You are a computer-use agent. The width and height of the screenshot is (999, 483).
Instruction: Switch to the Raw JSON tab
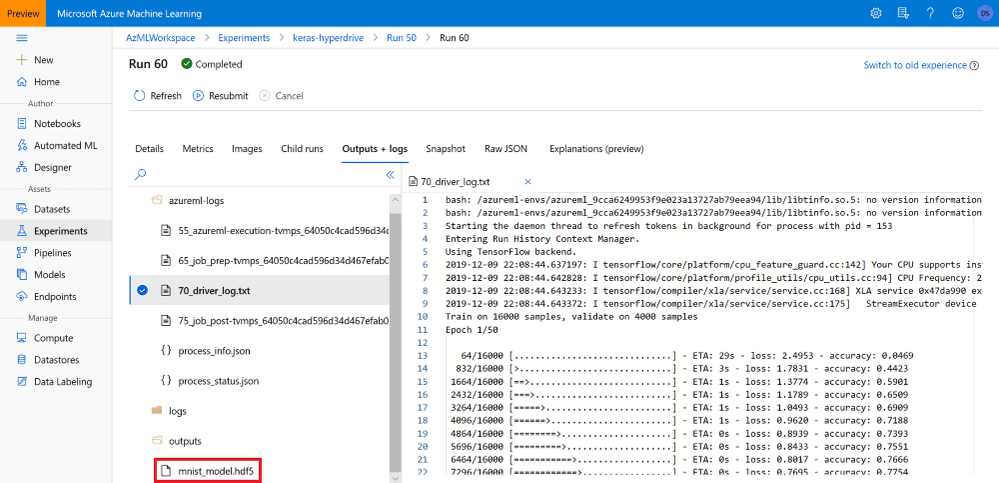click(507, 148)
